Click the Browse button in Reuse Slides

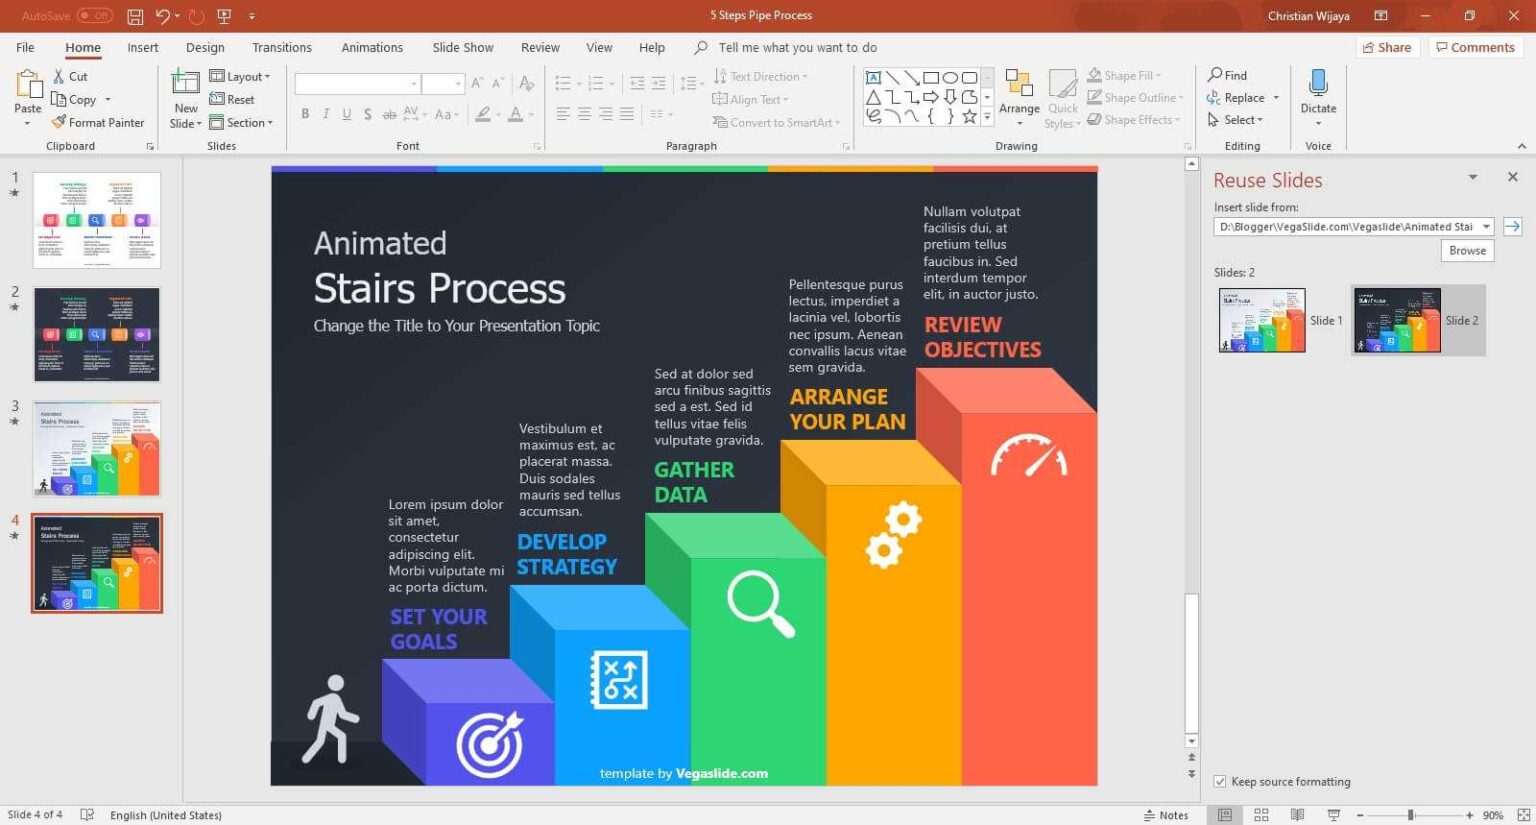[x=1467, y=250]
